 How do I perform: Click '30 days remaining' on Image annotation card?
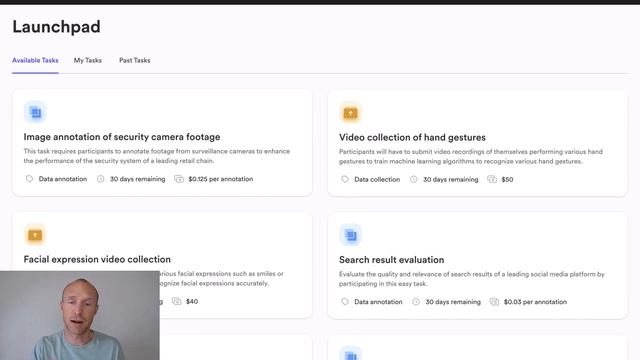click(x=138, y=179)
